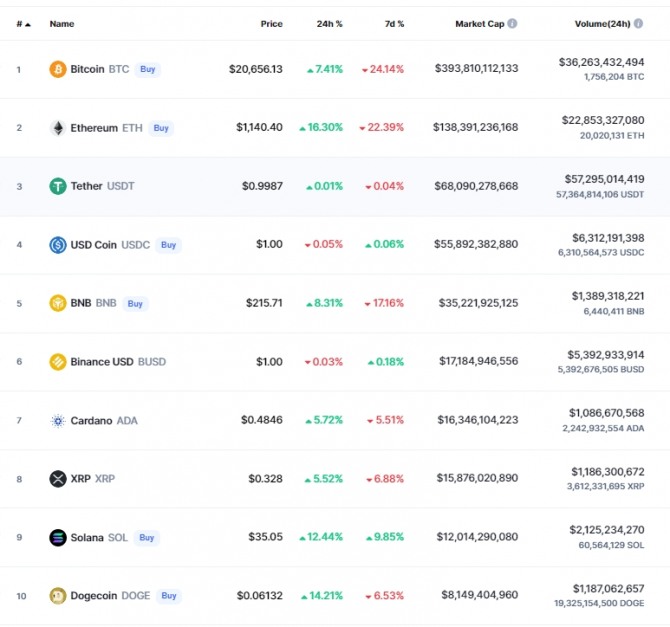Click Buy button beside Solana SOL
Viewport: 670px width, 627px height.
[x=147, y=538]
